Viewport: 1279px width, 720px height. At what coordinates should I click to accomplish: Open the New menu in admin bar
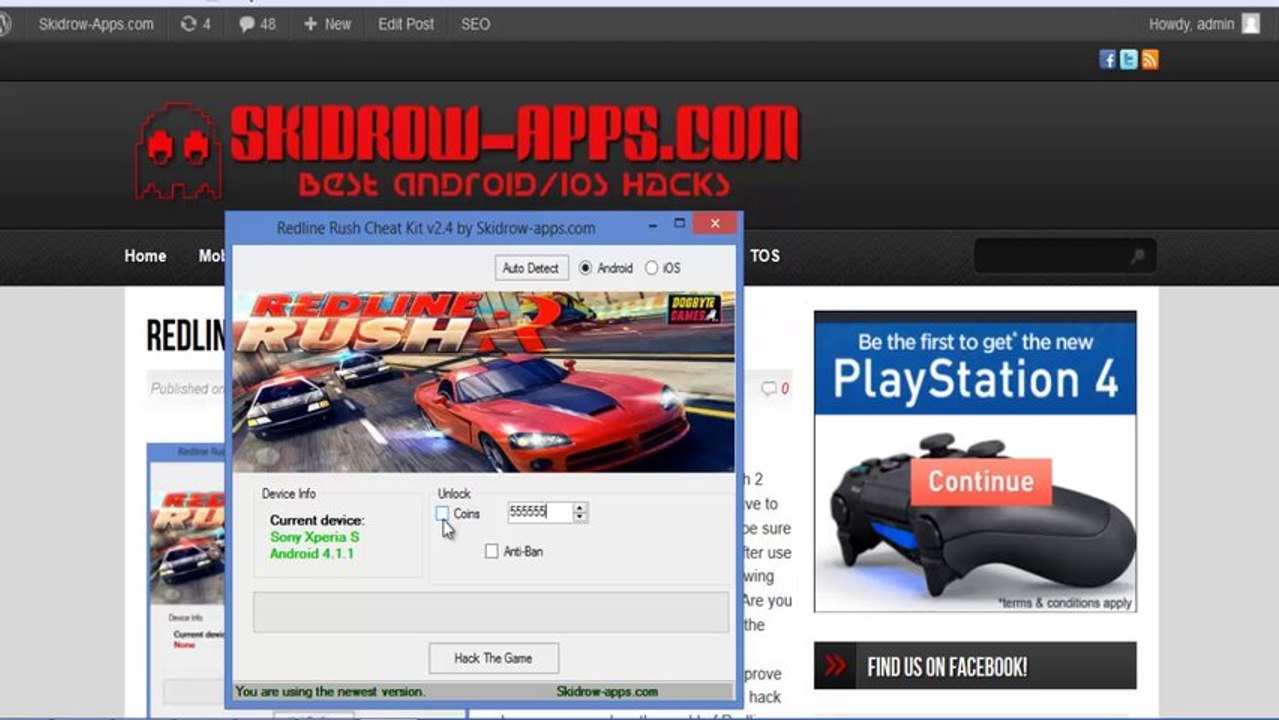[327, 24]
